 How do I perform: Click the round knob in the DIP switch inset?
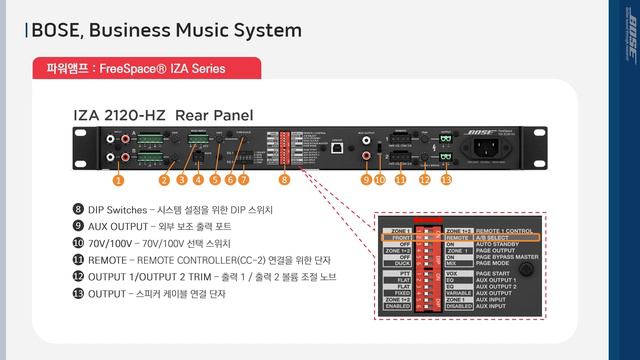point(526,269)
